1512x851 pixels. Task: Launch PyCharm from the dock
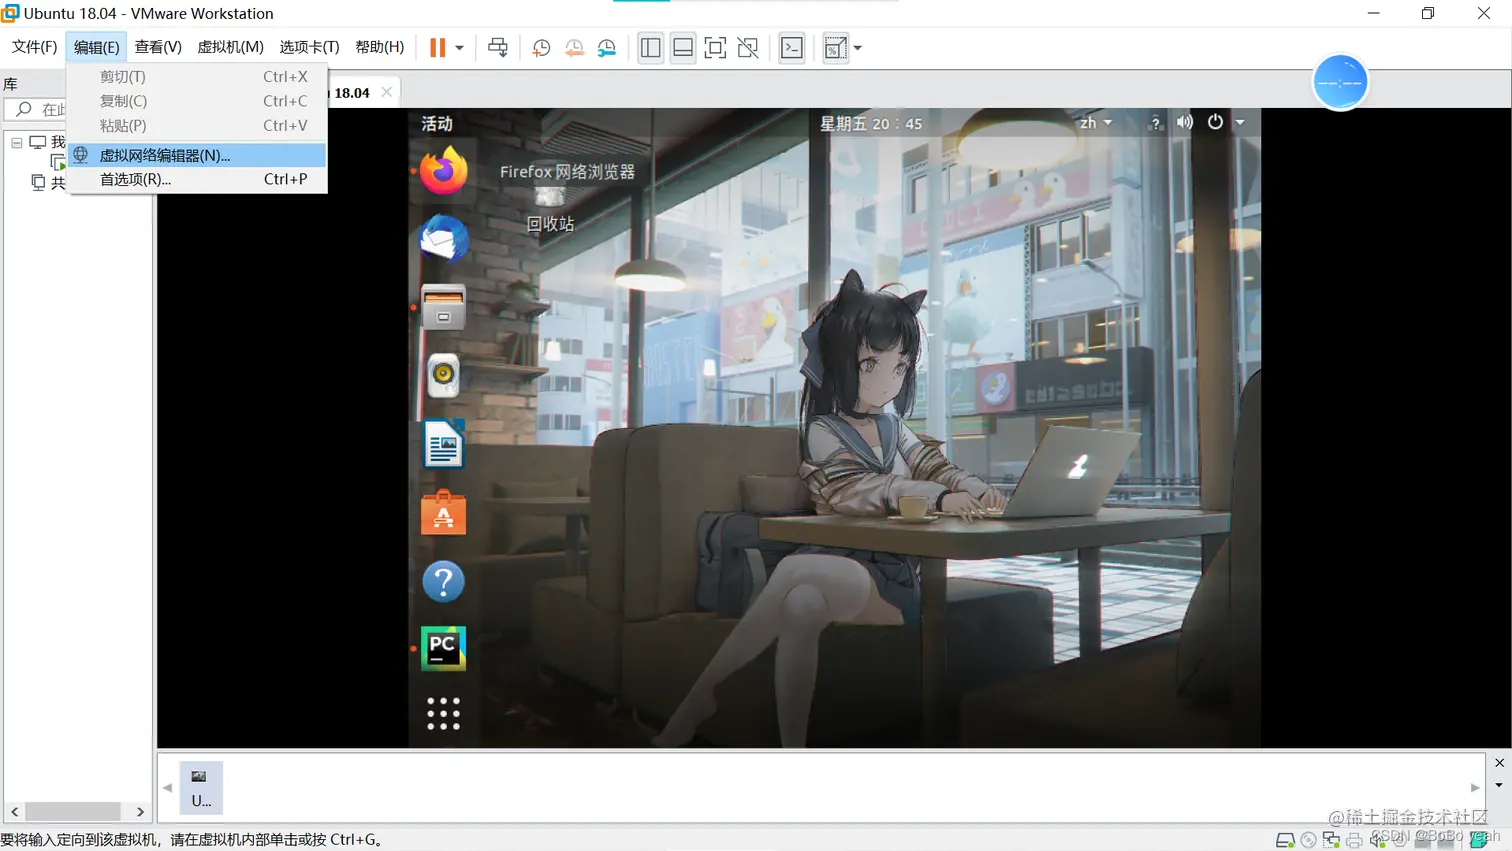click(x=443, y=649)
